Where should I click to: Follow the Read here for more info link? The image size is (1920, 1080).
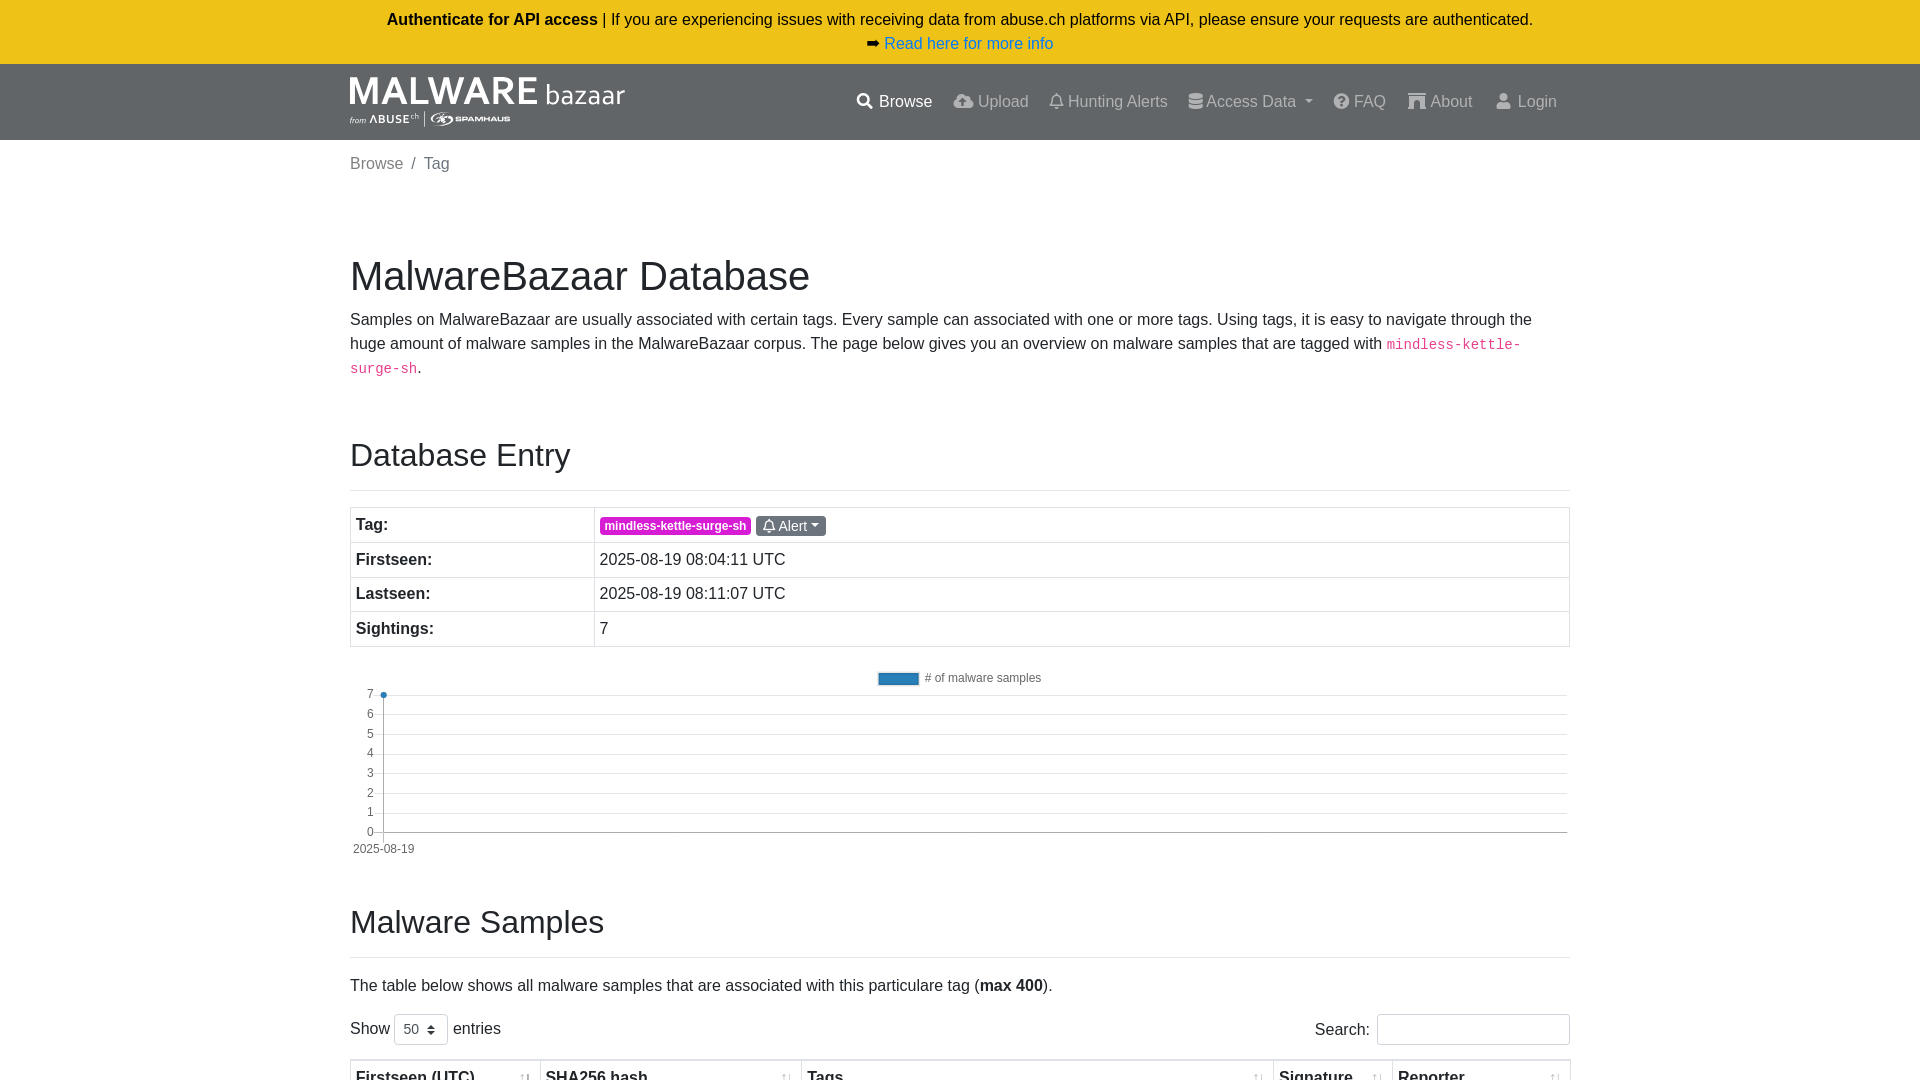(968, 44)
